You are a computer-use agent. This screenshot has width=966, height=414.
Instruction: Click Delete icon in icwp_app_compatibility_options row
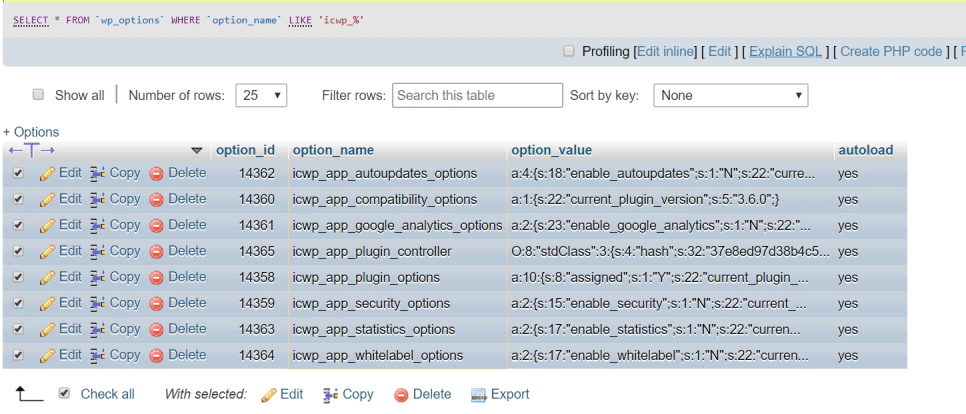point(156,200)
